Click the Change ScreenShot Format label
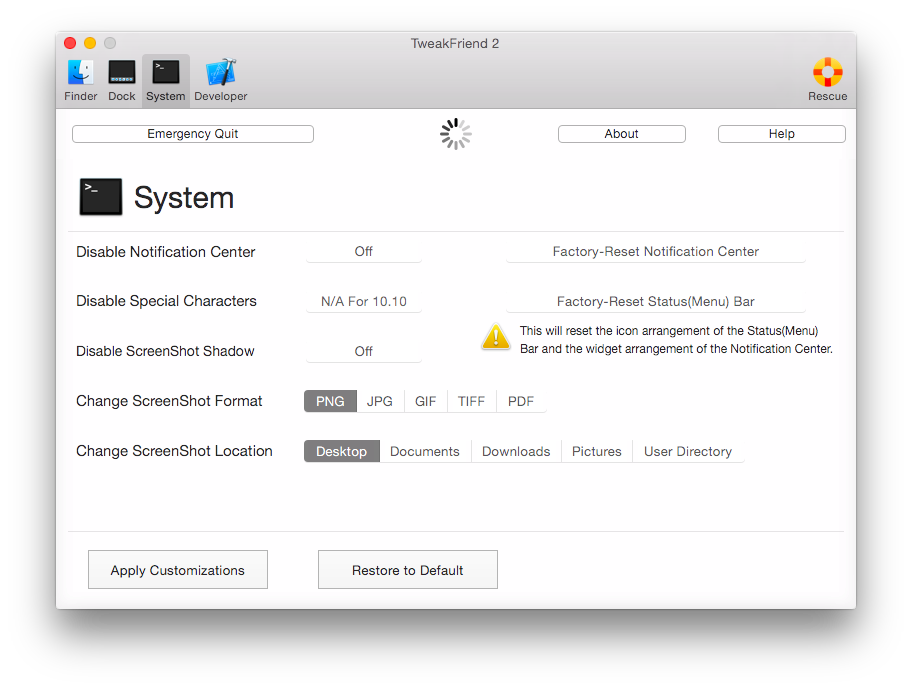Viewport: 912px width, 689px height. click(x=169, y=401)
